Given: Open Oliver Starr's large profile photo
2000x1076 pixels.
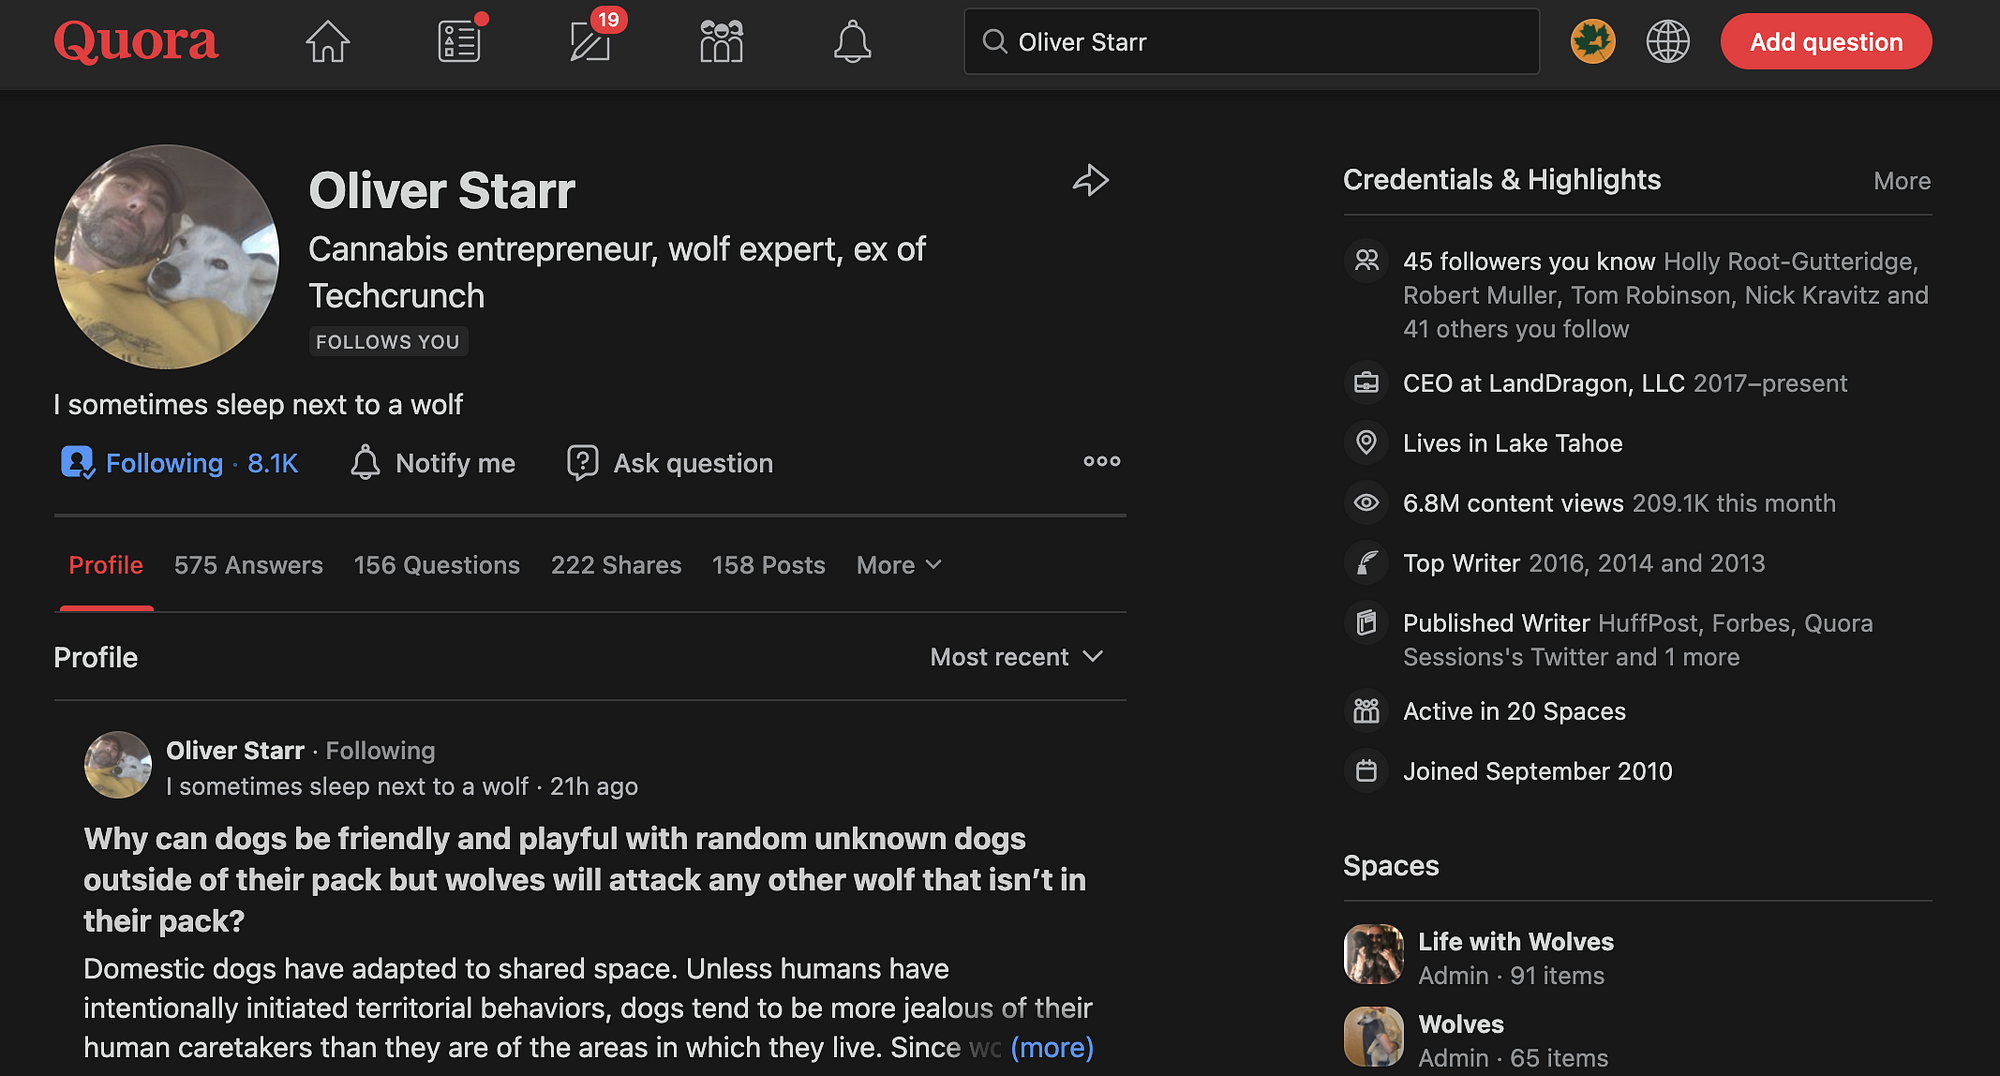Looking at the screenshot, I should 166,257.
